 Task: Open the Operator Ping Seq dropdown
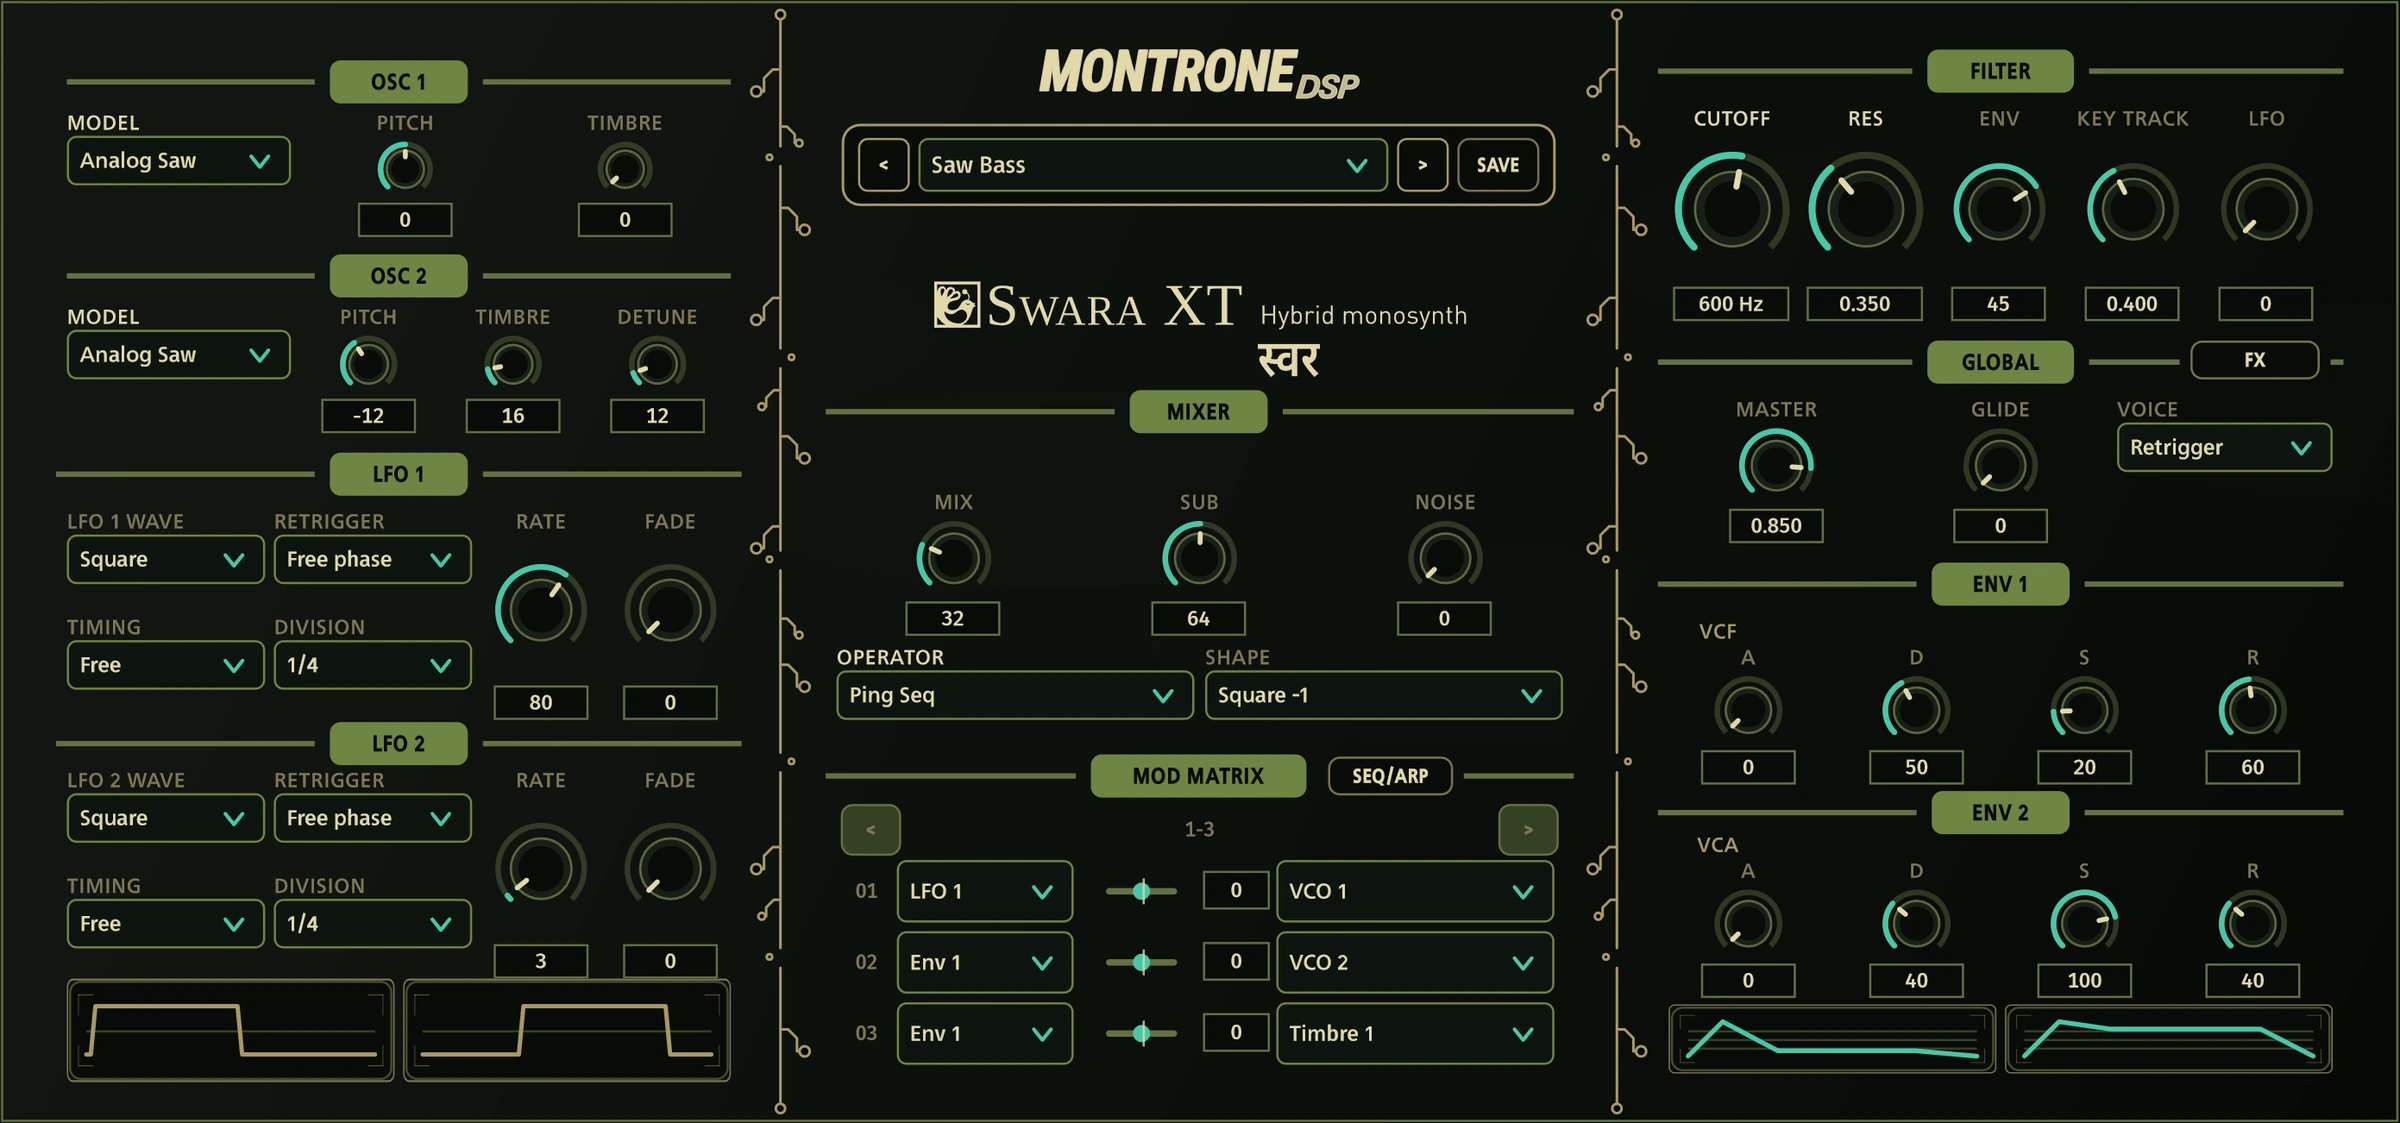1014,695
